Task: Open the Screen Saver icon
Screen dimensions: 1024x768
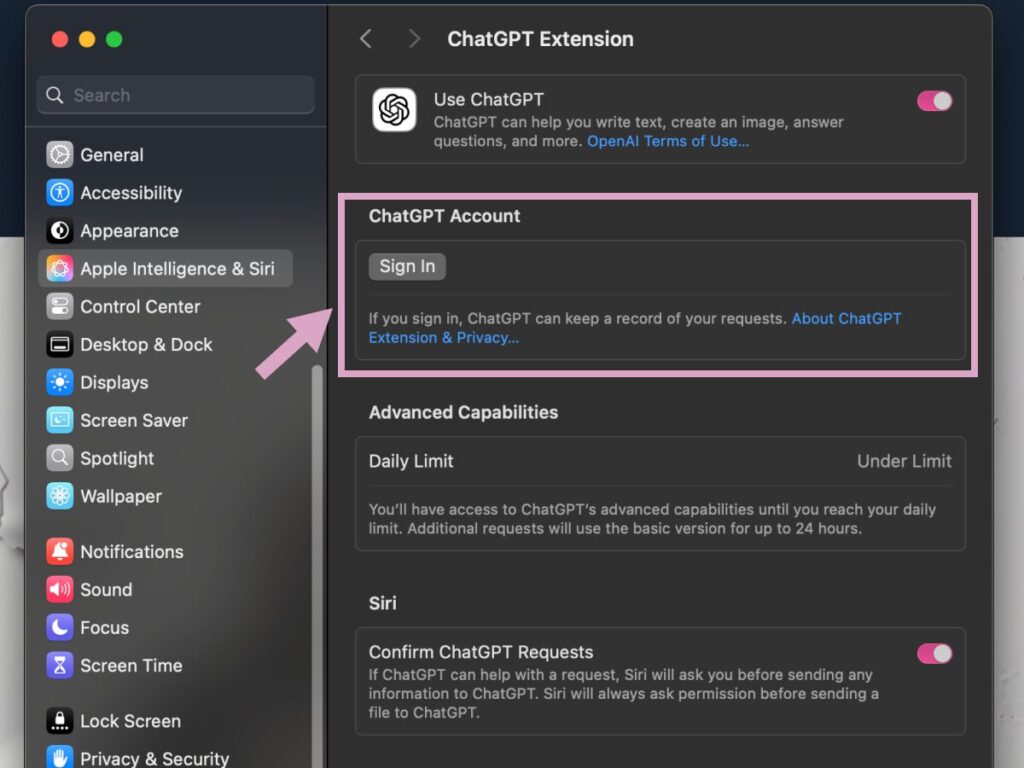Action: [59, 421]
